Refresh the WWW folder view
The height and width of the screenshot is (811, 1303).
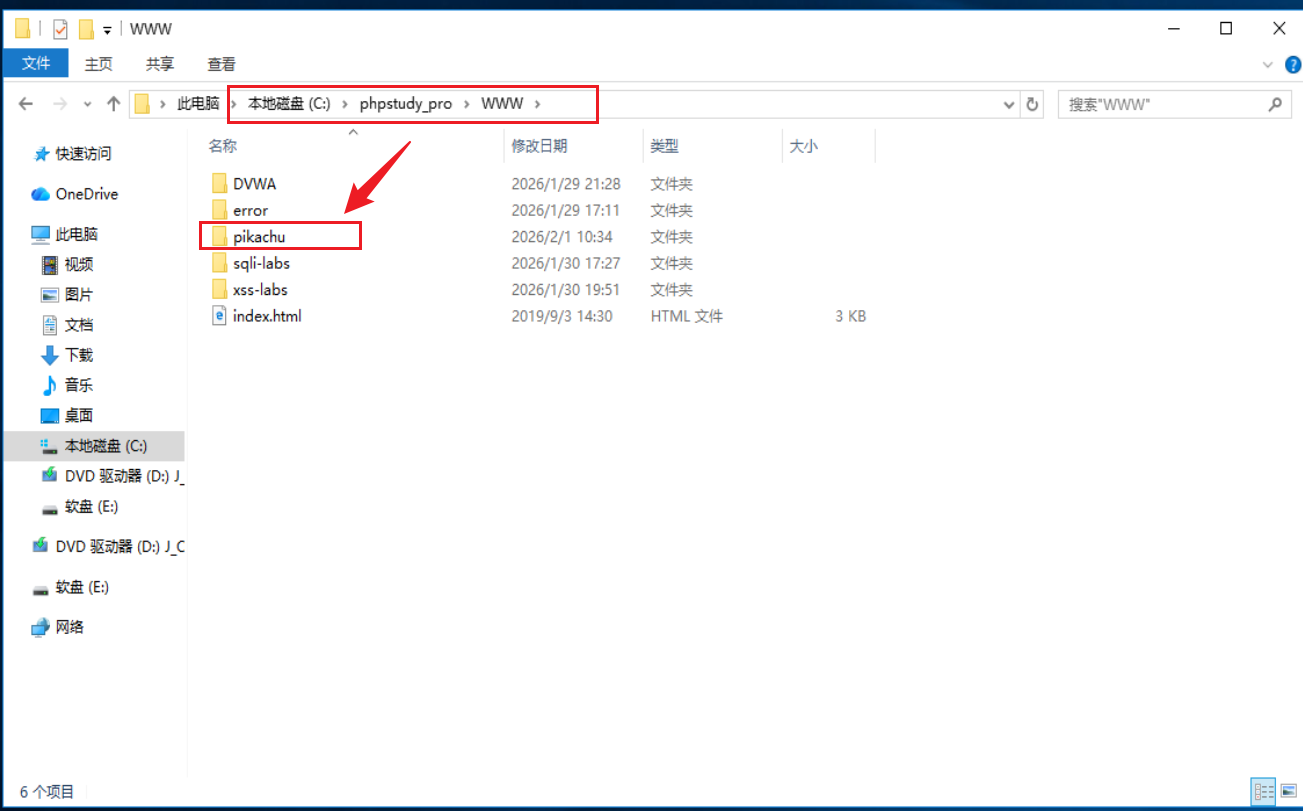(1033, 104)
